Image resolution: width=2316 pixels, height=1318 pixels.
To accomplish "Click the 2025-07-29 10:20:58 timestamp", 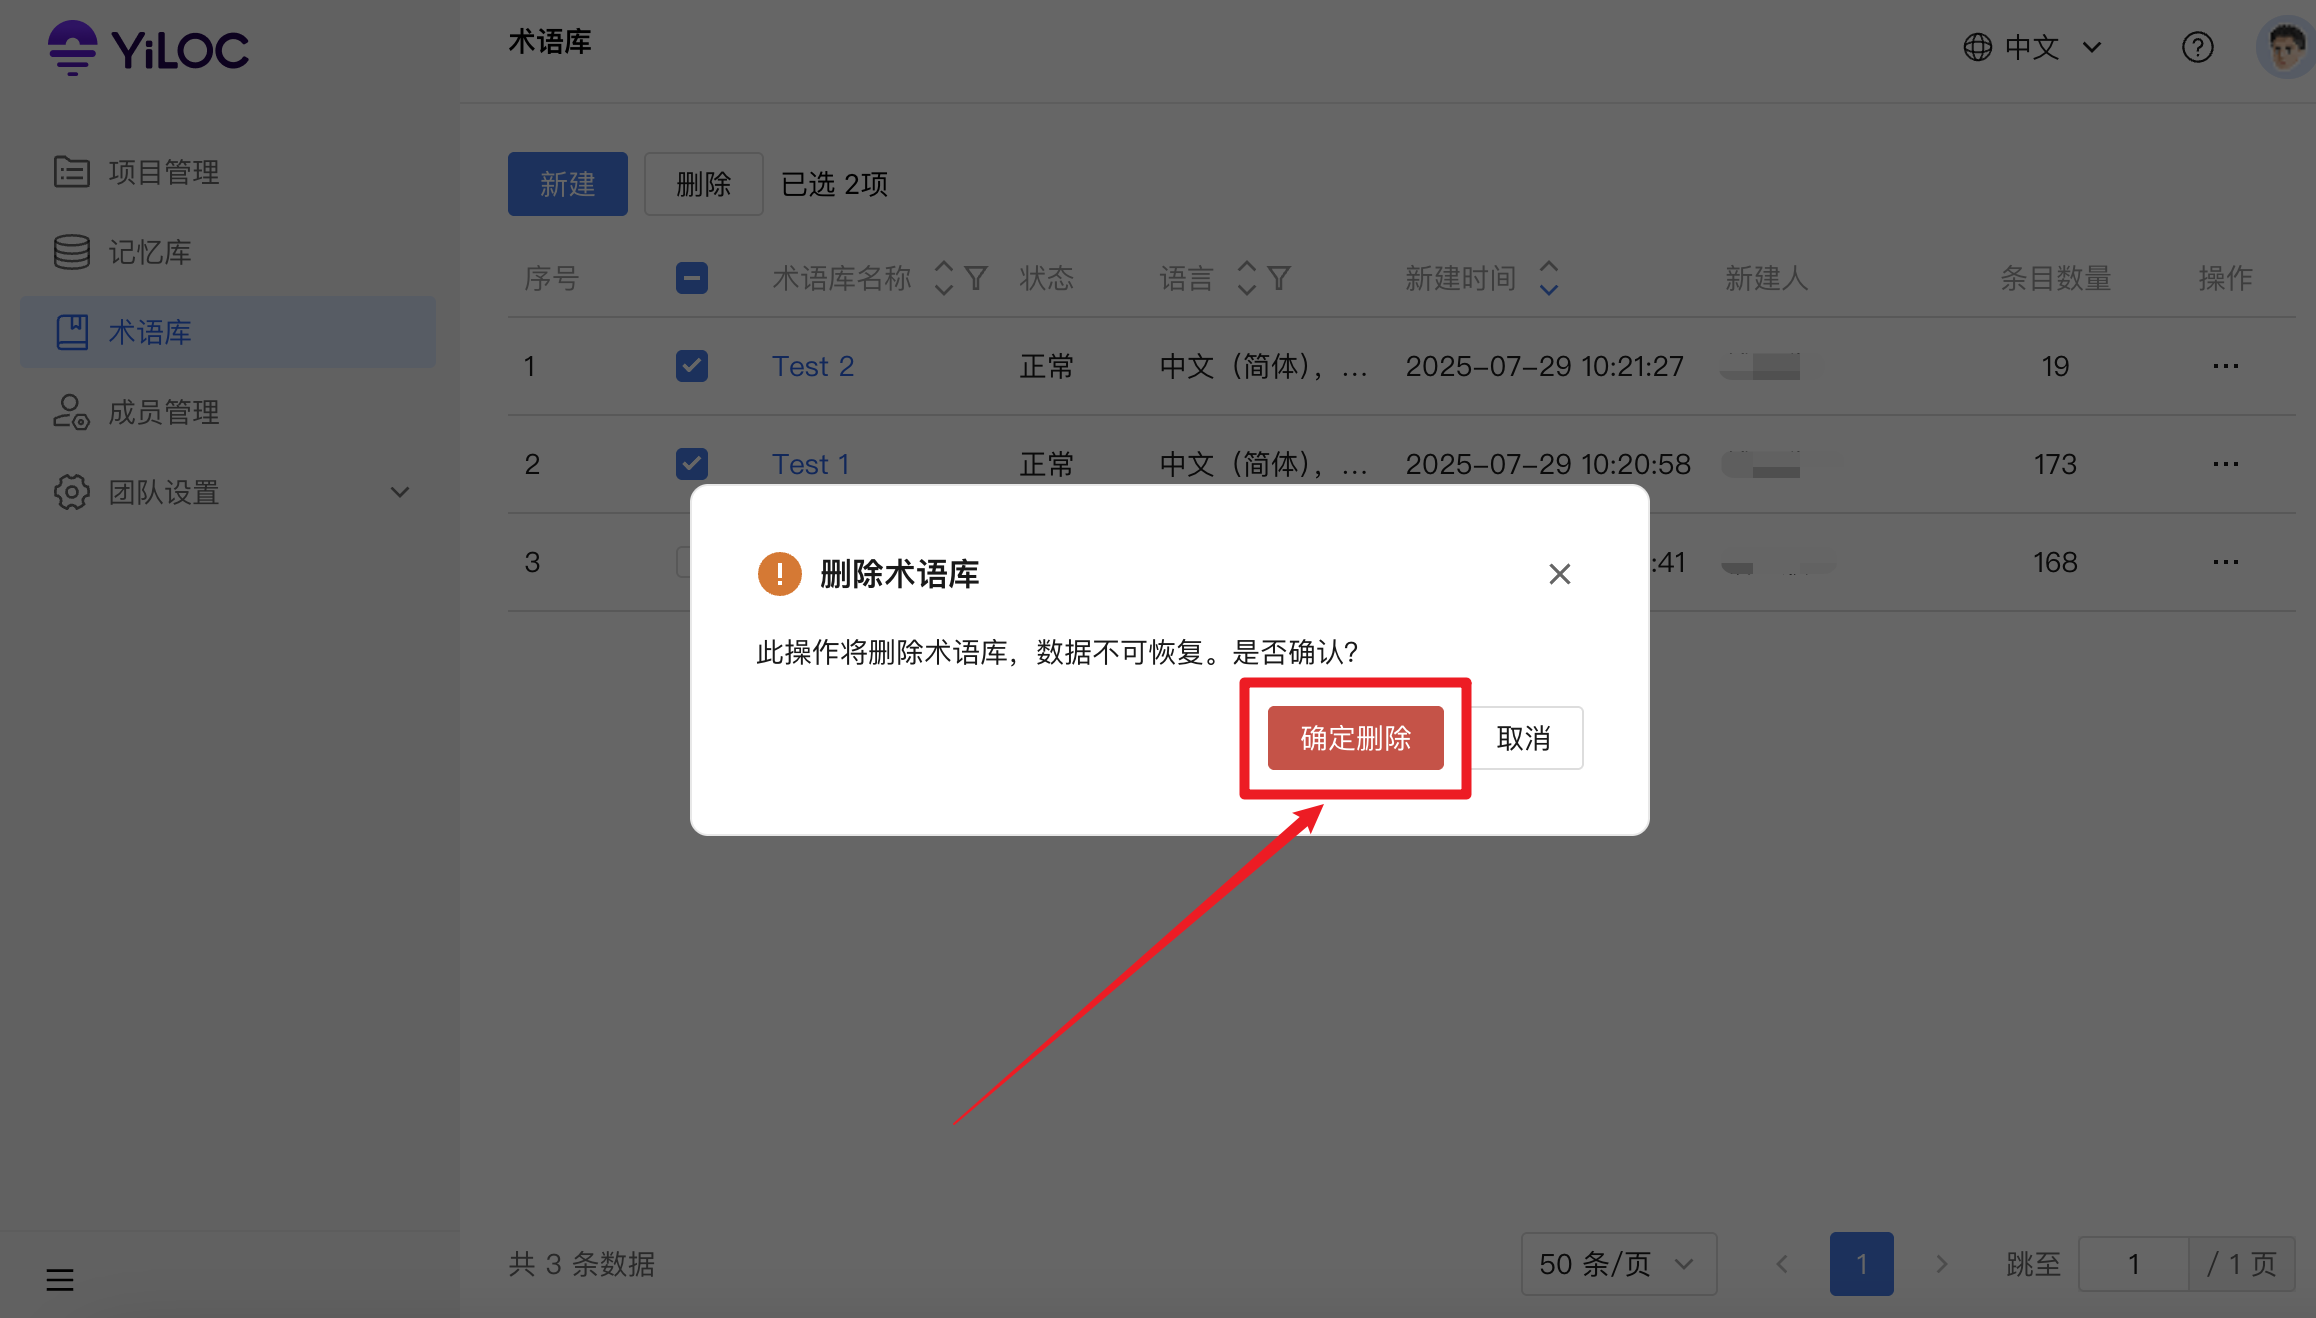I will [1548, 464].
